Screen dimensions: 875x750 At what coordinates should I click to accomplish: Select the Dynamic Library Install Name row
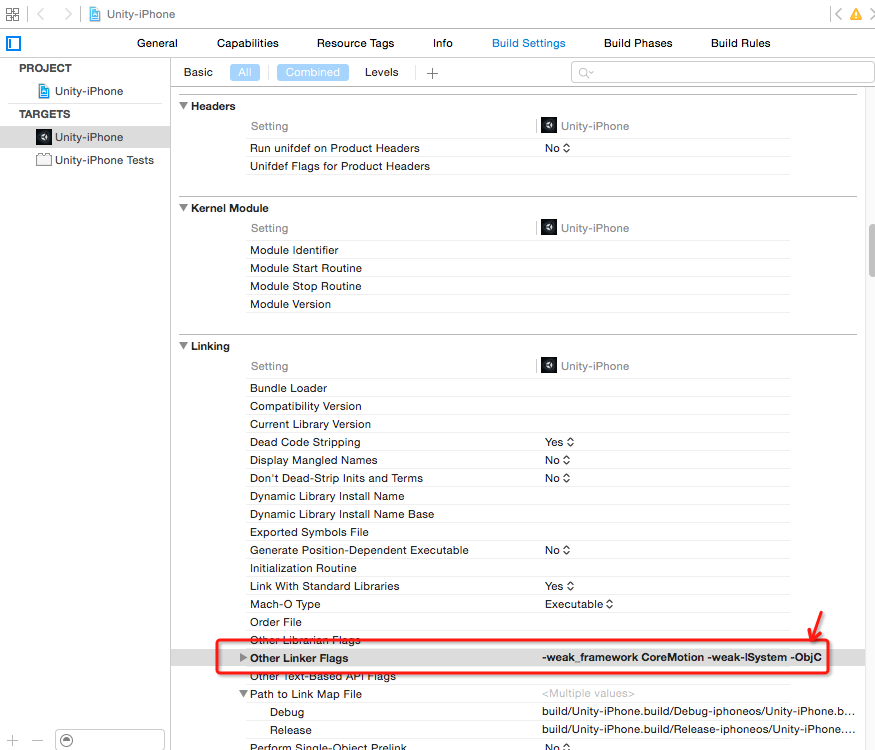pyautogui.click(x=518, y=496)
